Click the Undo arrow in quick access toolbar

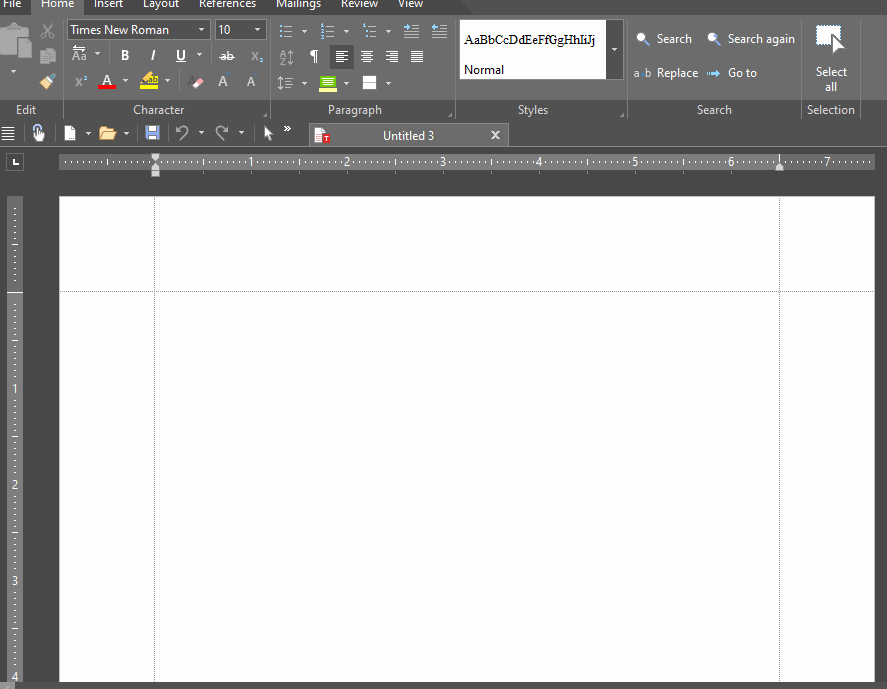coord(182,133)
